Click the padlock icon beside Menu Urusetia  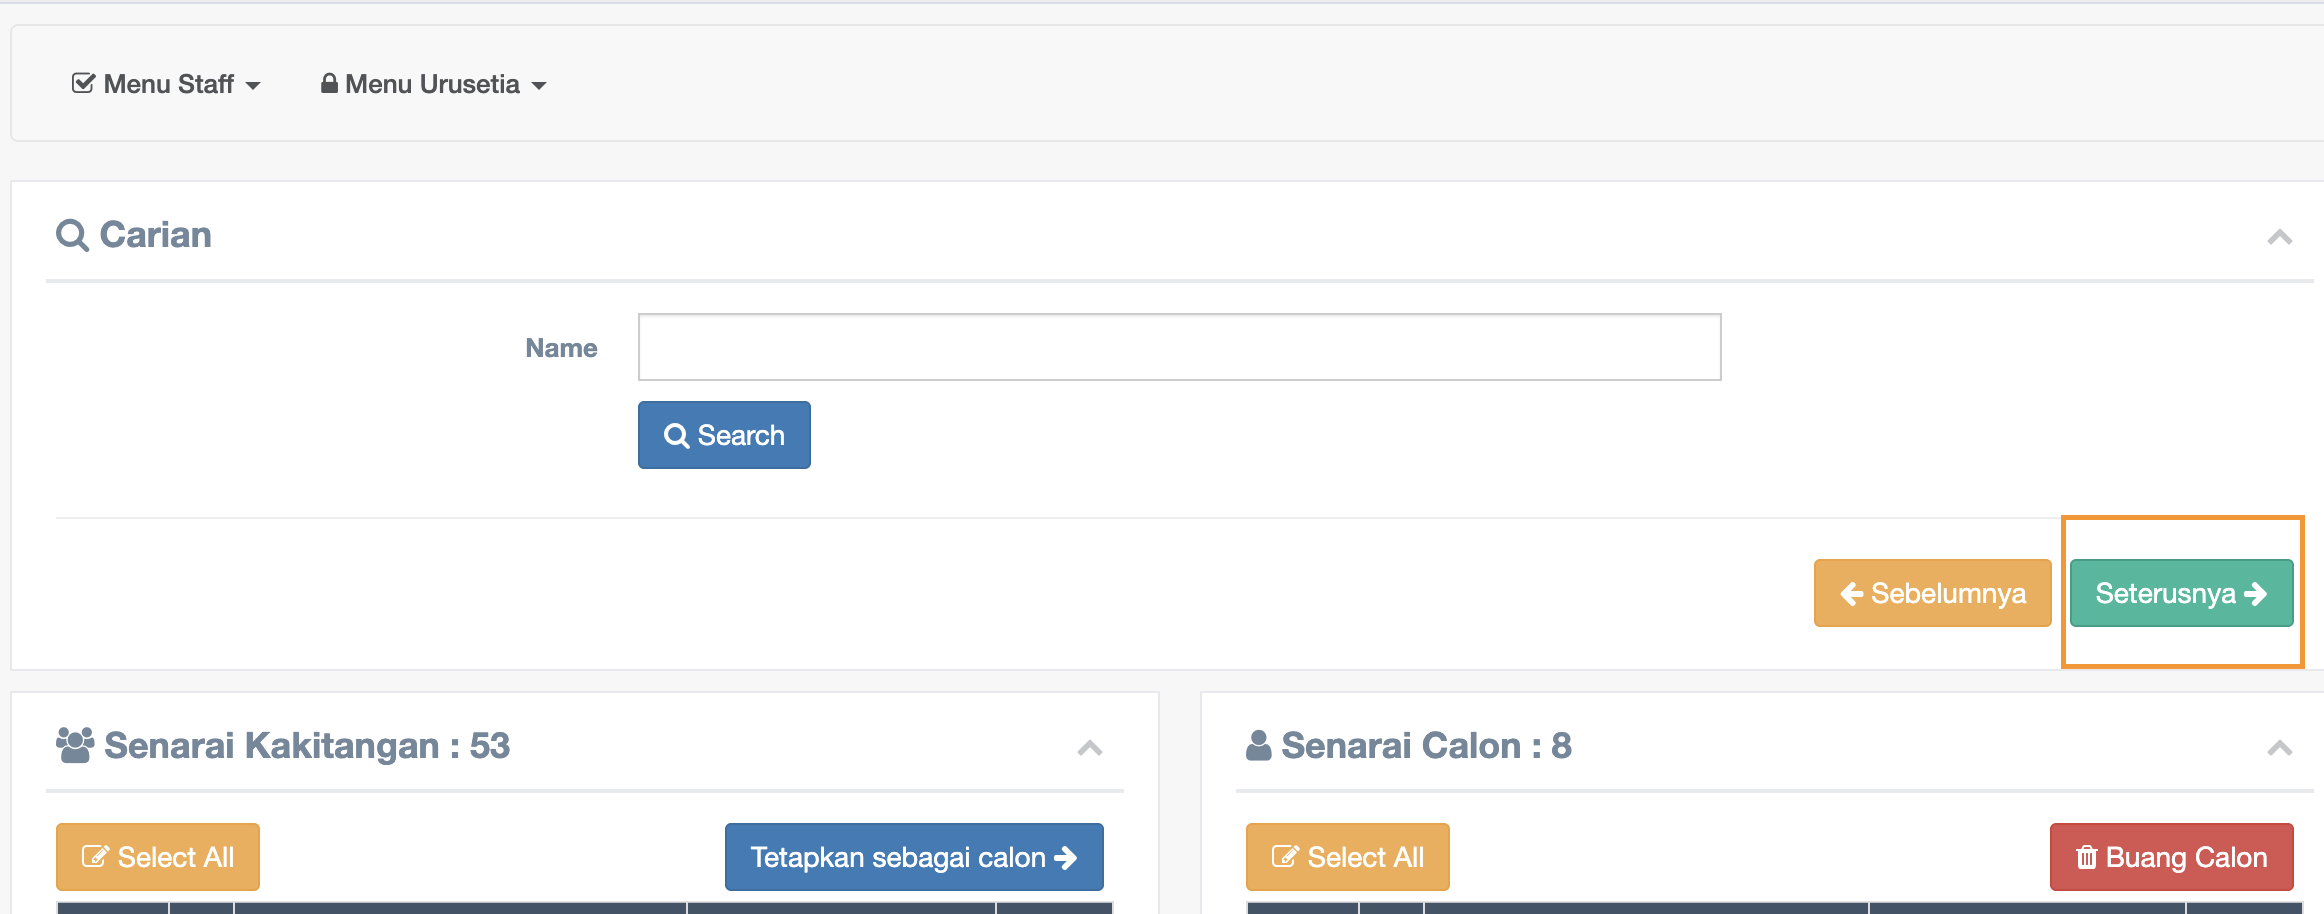point(328,83)
